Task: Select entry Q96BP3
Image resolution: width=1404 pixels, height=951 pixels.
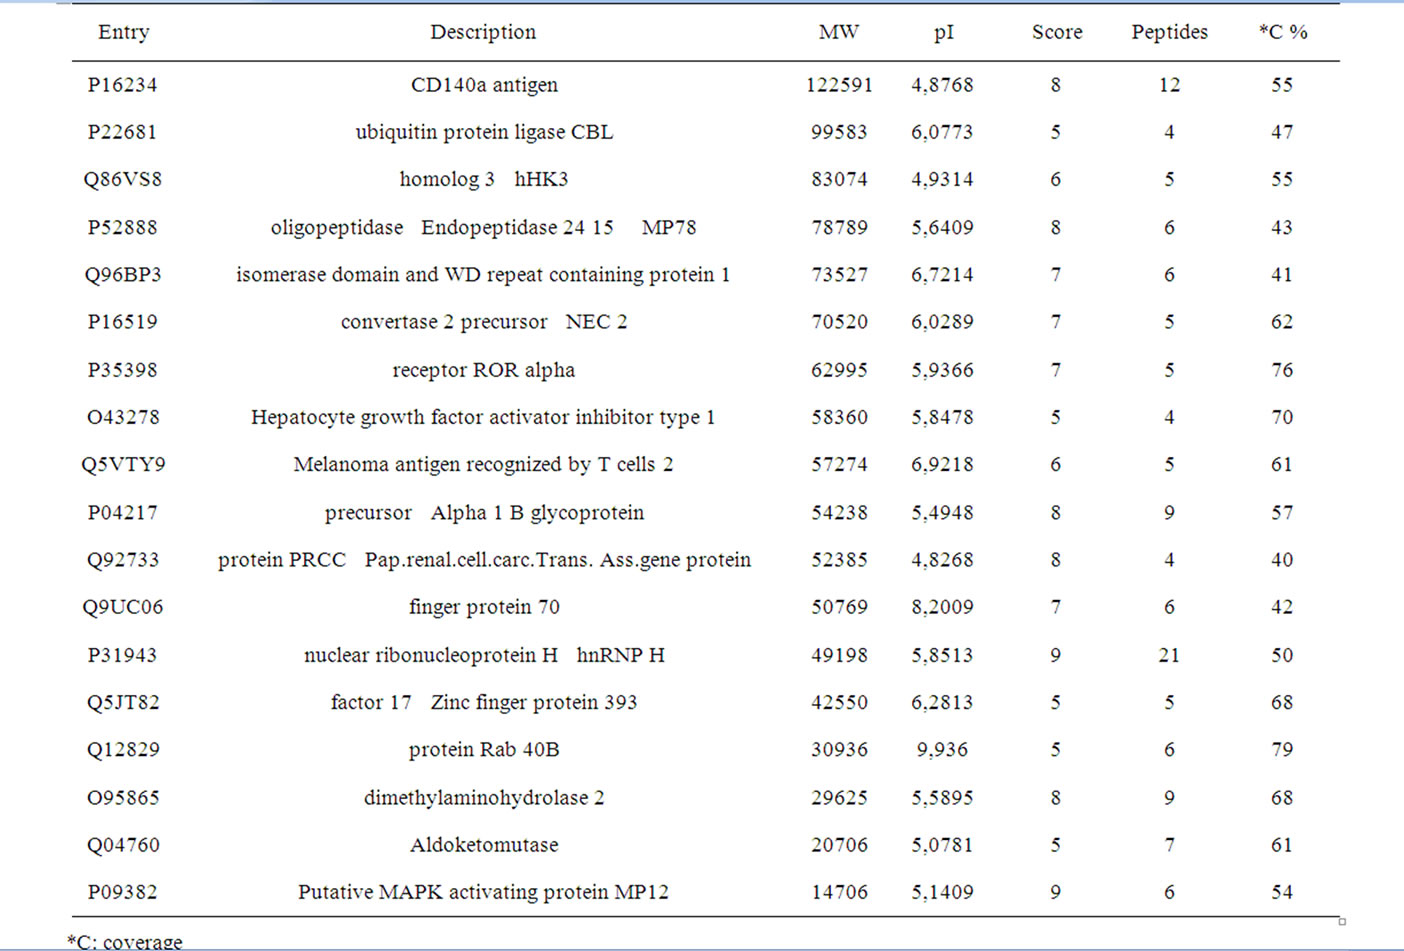Action: point(122,274)
